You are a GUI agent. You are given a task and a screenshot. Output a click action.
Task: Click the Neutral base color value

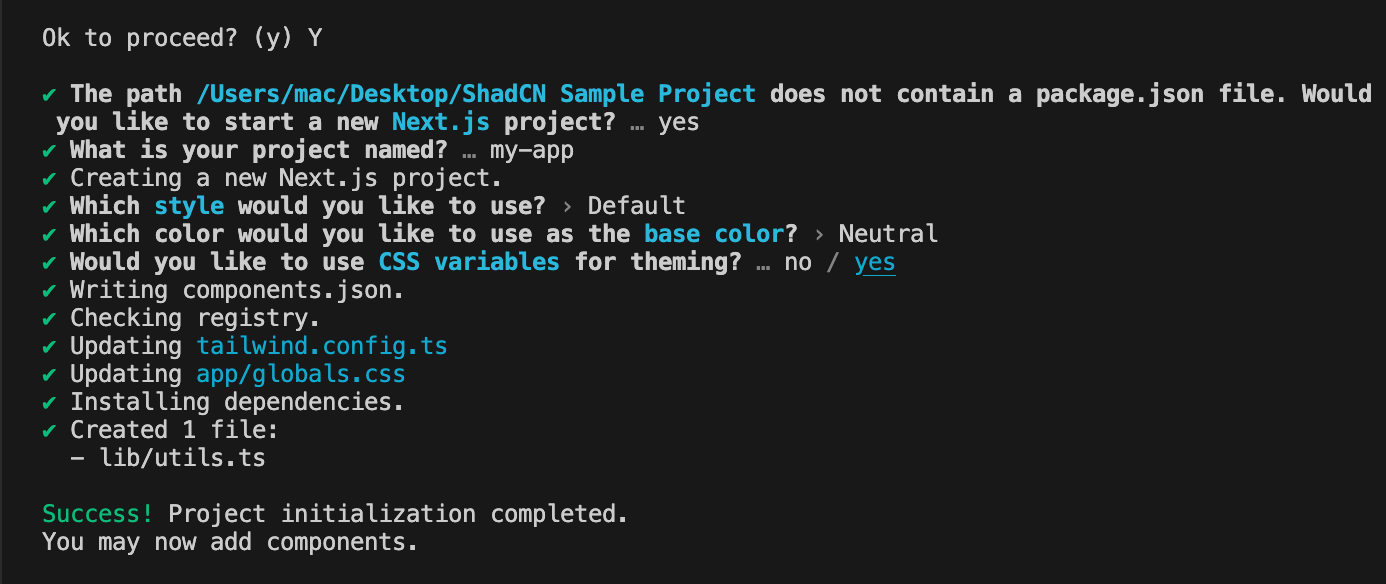tap(888, 234)
